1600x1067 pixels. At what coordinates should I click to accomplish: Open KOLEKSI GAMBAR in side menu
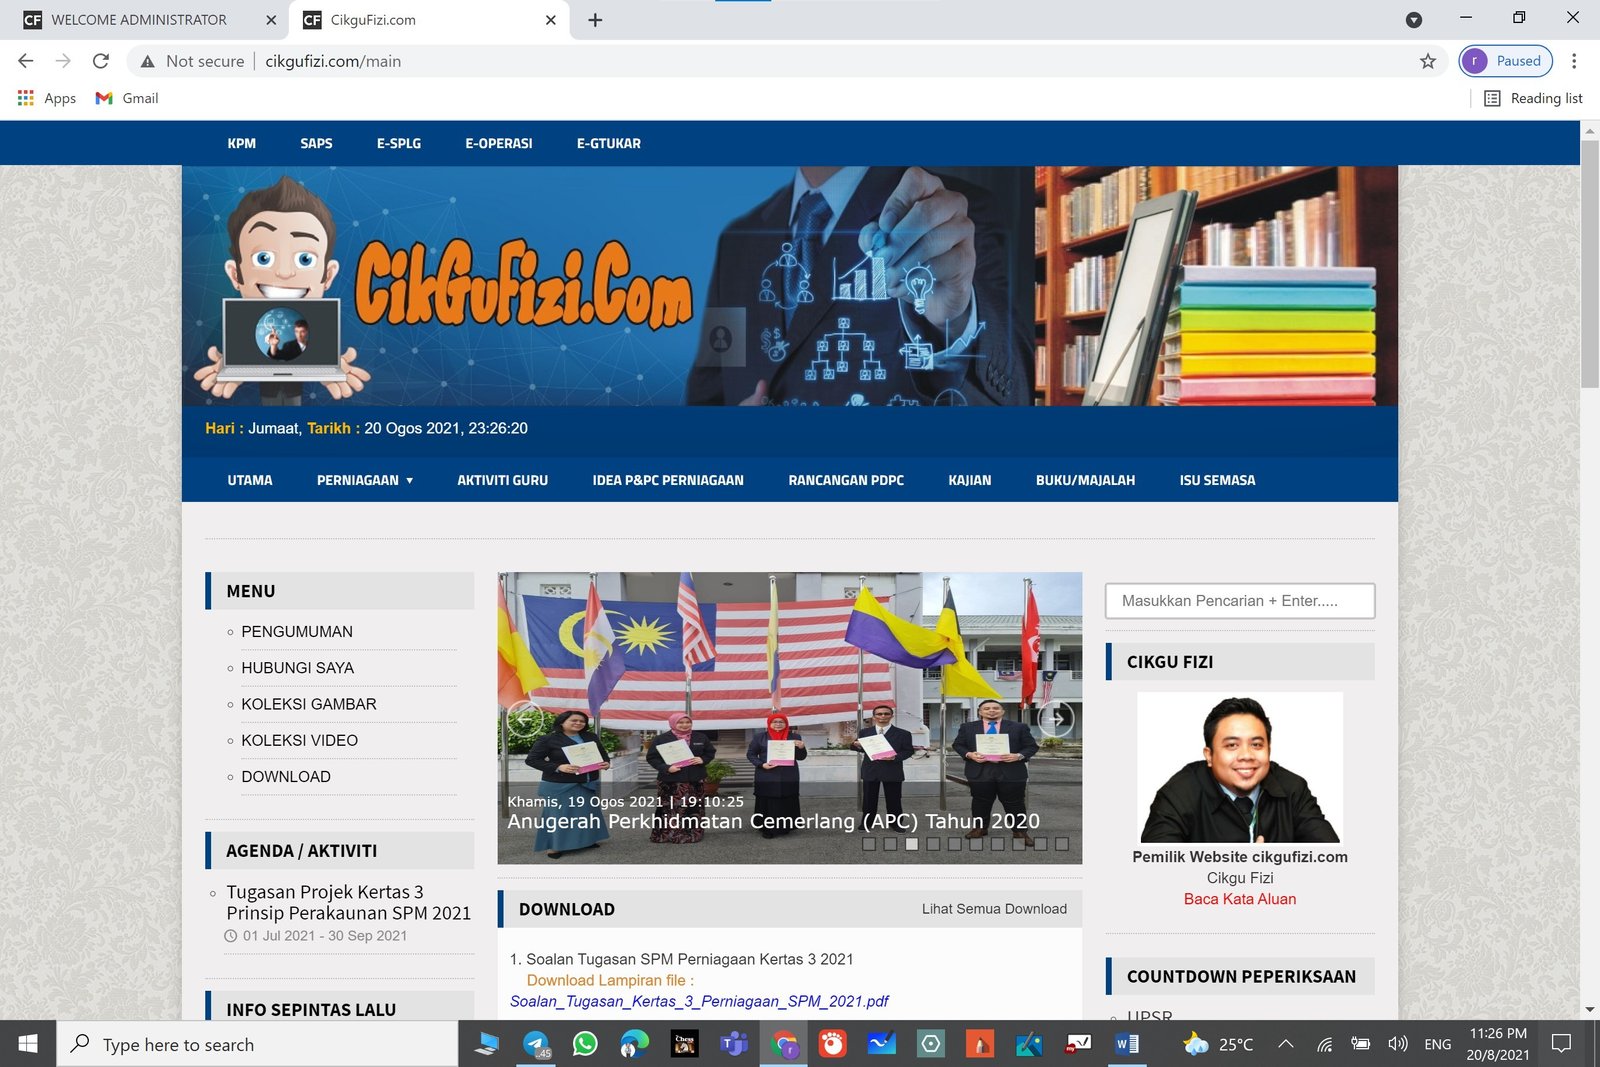[309, 704]
